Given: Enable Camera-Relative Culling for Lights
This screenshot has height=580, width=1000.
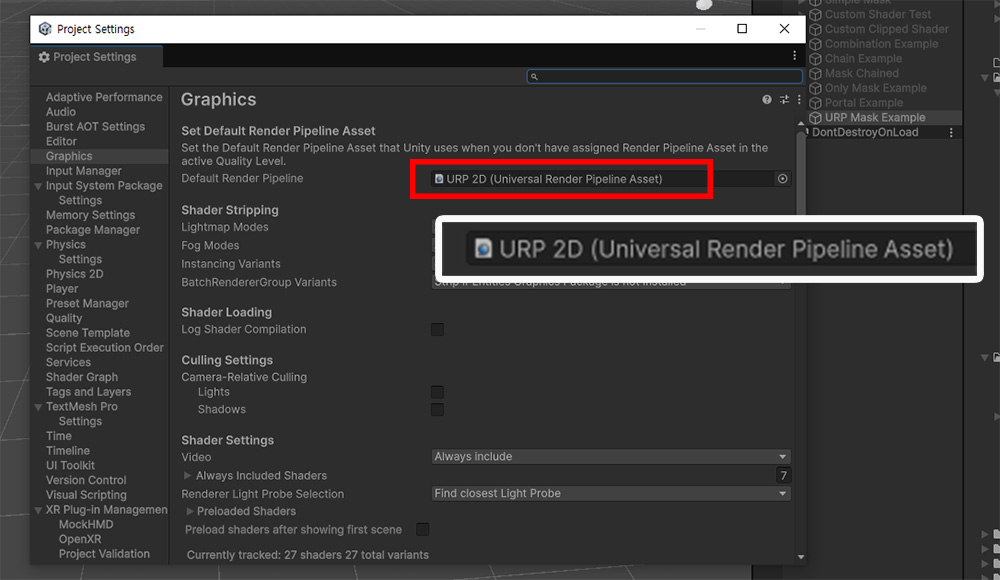Looking at the screenshot, I should (x=438, y=392).
